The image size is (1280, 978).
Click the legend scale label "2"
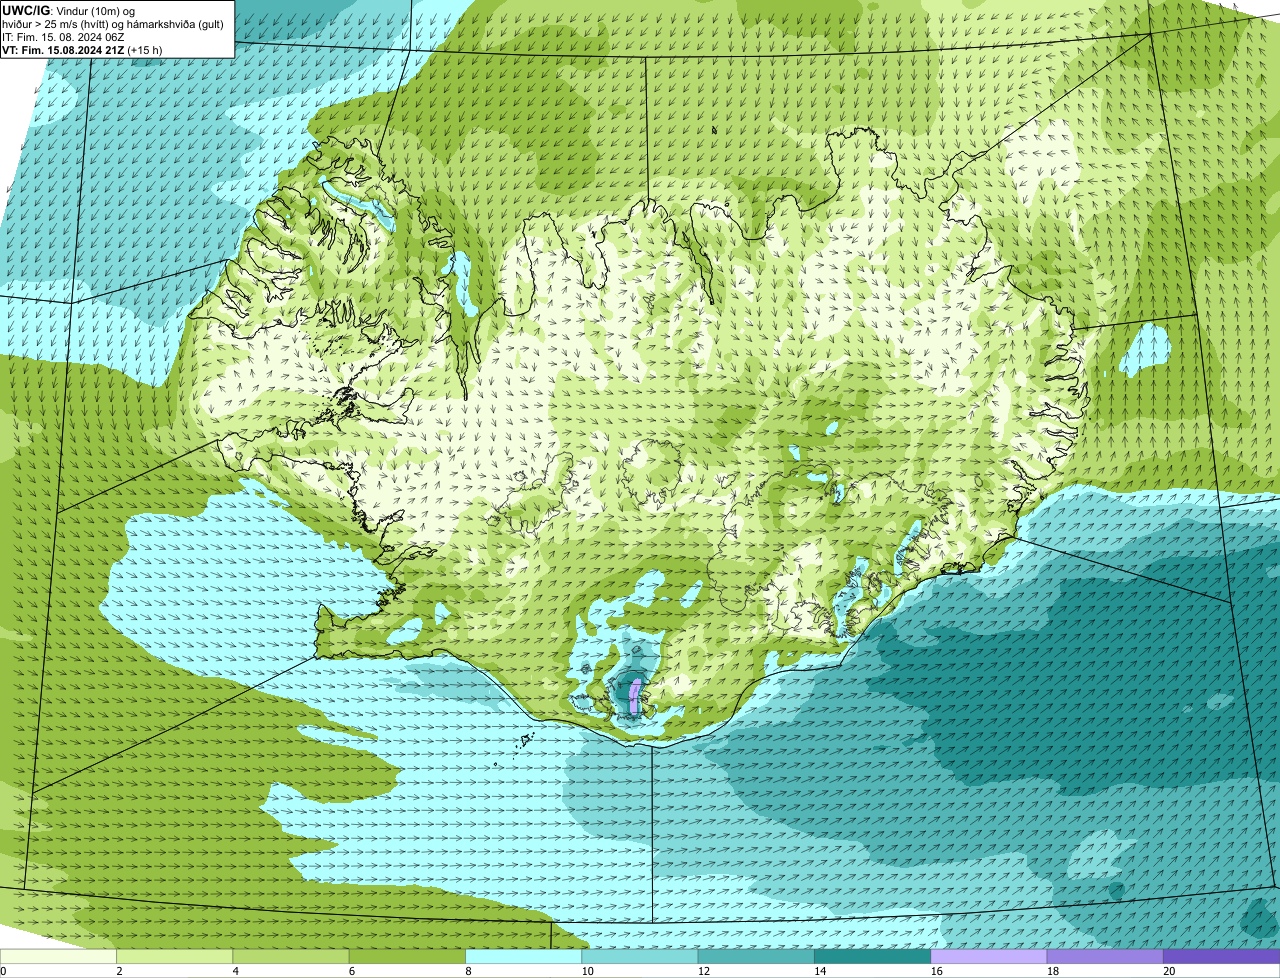point(119,971)
